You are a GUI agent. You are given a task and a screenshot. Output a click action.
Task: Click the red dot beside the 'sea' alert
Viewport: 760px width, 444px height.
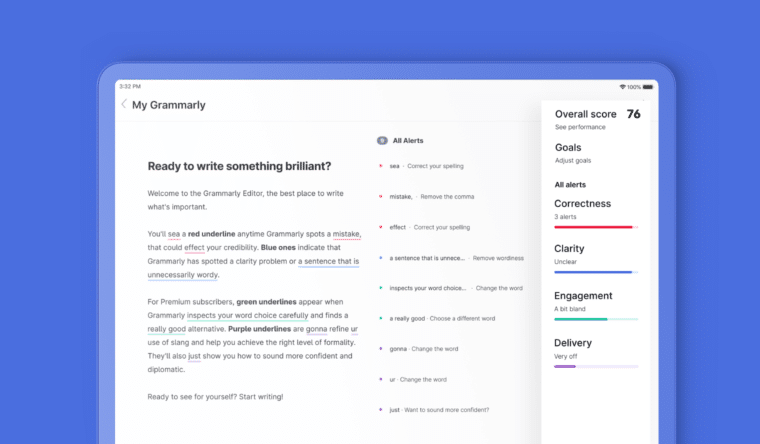[x=381, y=166]
